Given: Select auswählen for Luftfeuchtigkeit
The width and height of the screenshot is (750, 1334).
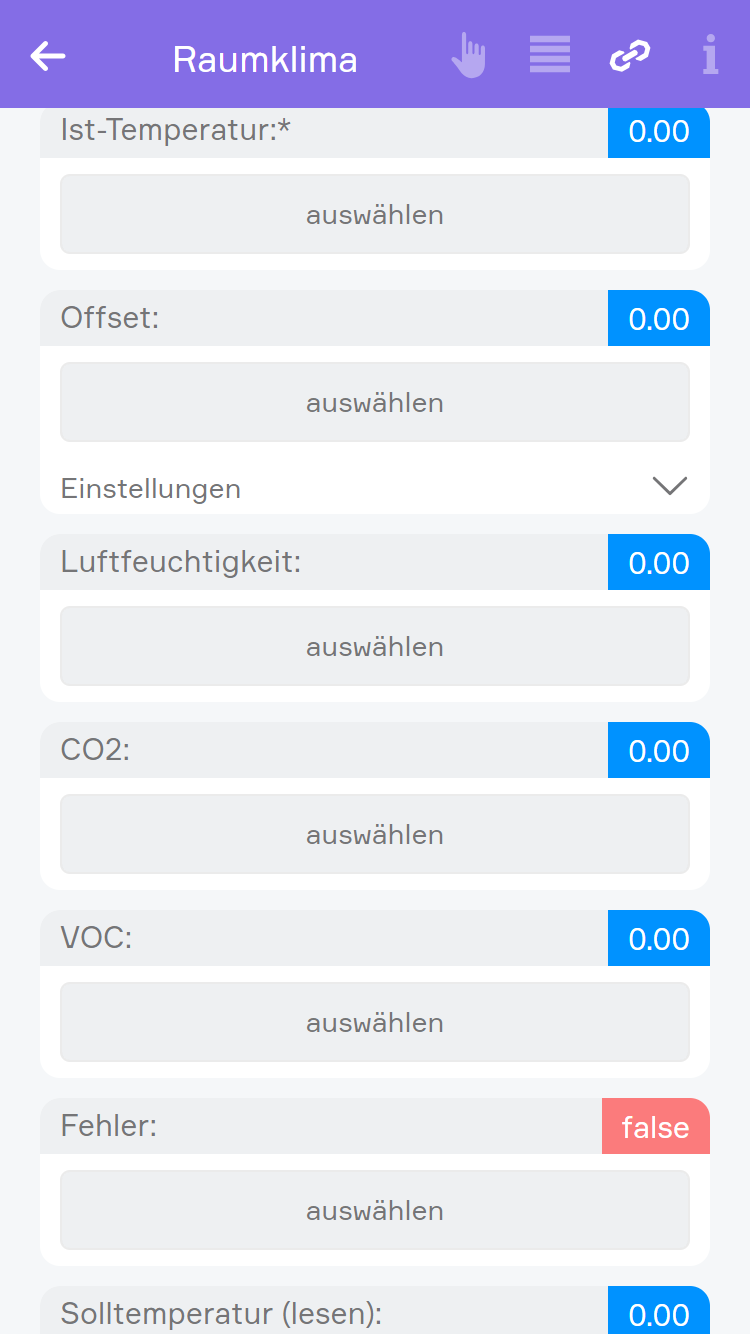Looking at the screenshot, I should click(375, 647).
